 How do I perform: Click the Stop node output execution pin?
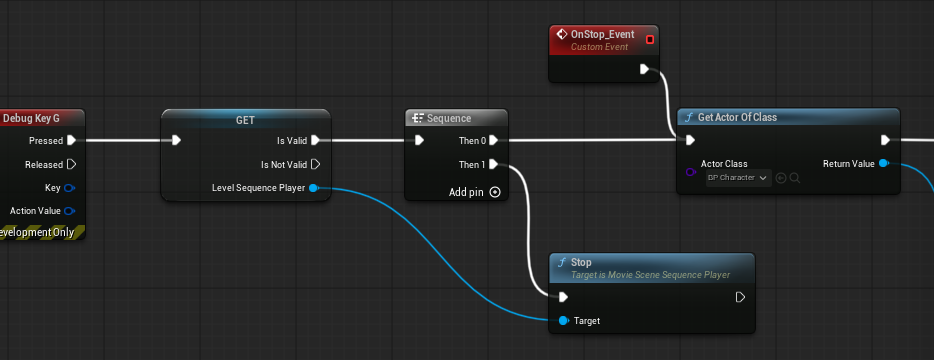coord(740,297)
